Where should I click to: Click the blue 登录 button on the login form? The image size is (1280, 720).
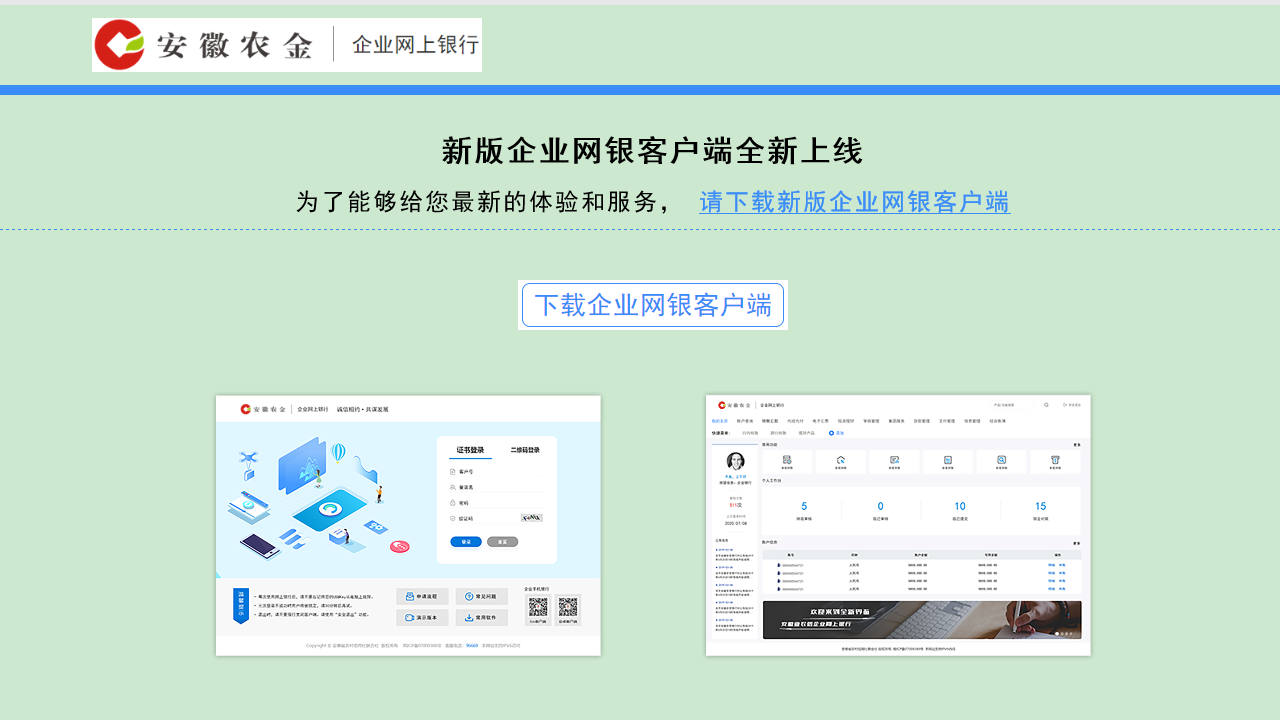point(466,542)
